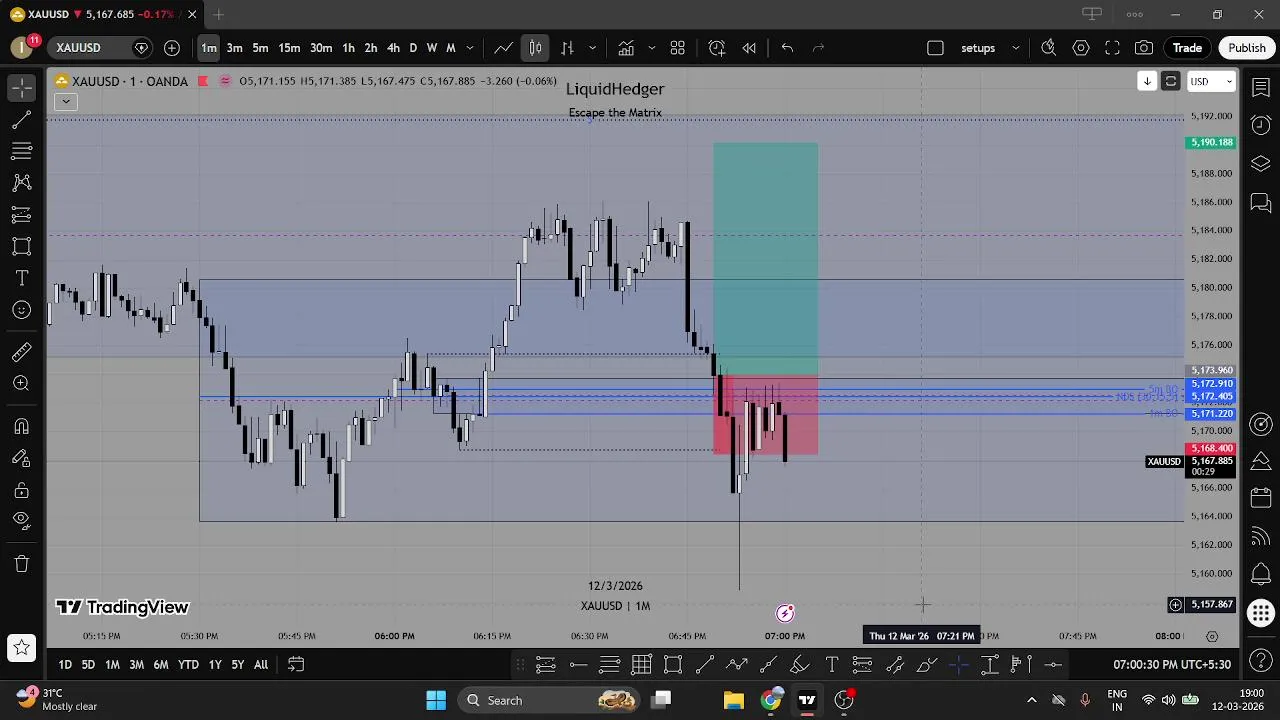Open the Windows Start menu
Viewport: 1280px width, 720px height.
coord(436,700)
